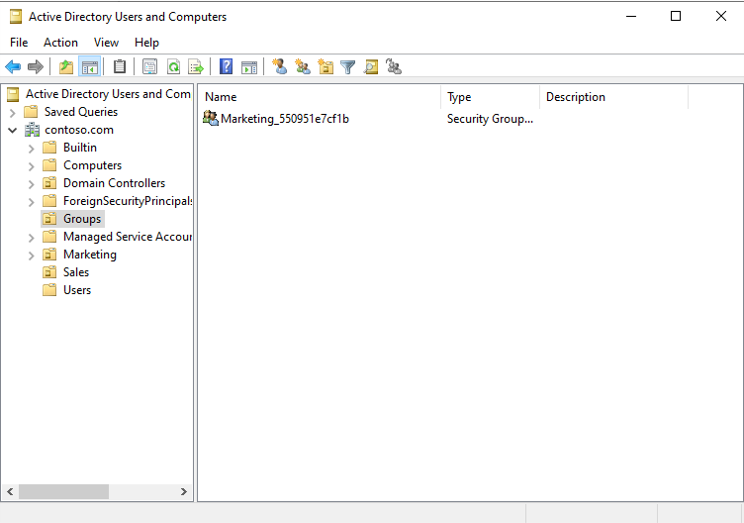The image size is (744, 523).
Task: Click the Filter funnel toolbar icon
Action: 348,67
